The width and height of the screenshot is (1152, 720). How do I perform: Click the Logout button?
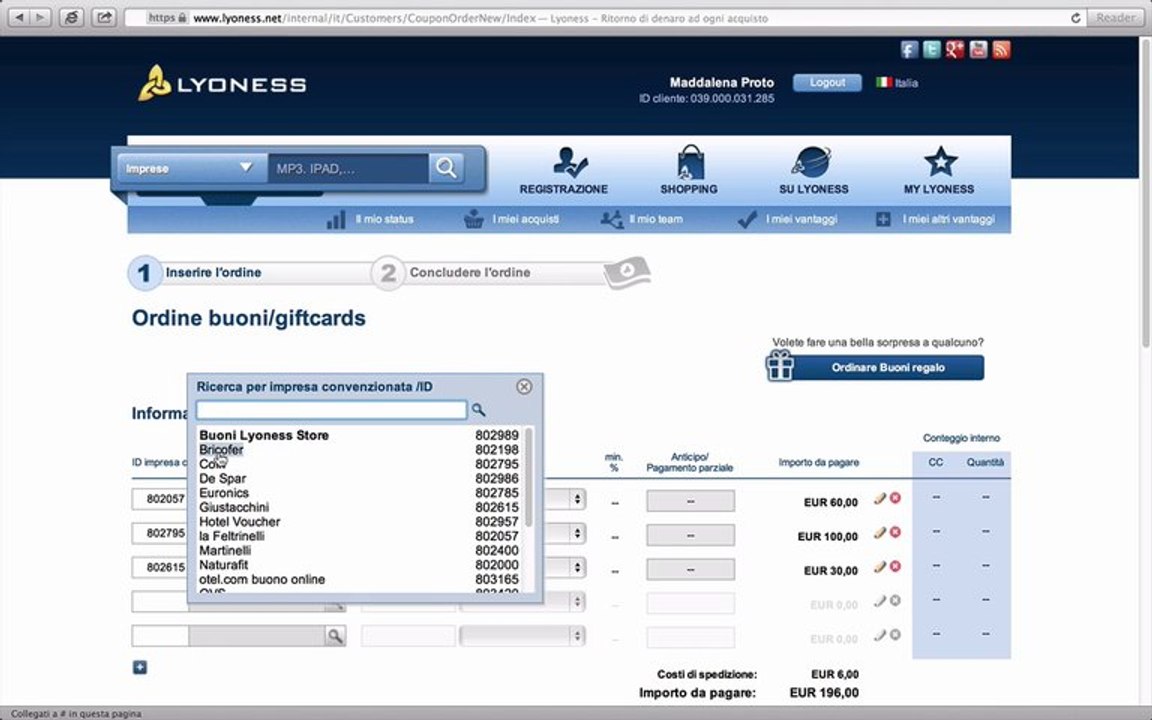point(827,82)
